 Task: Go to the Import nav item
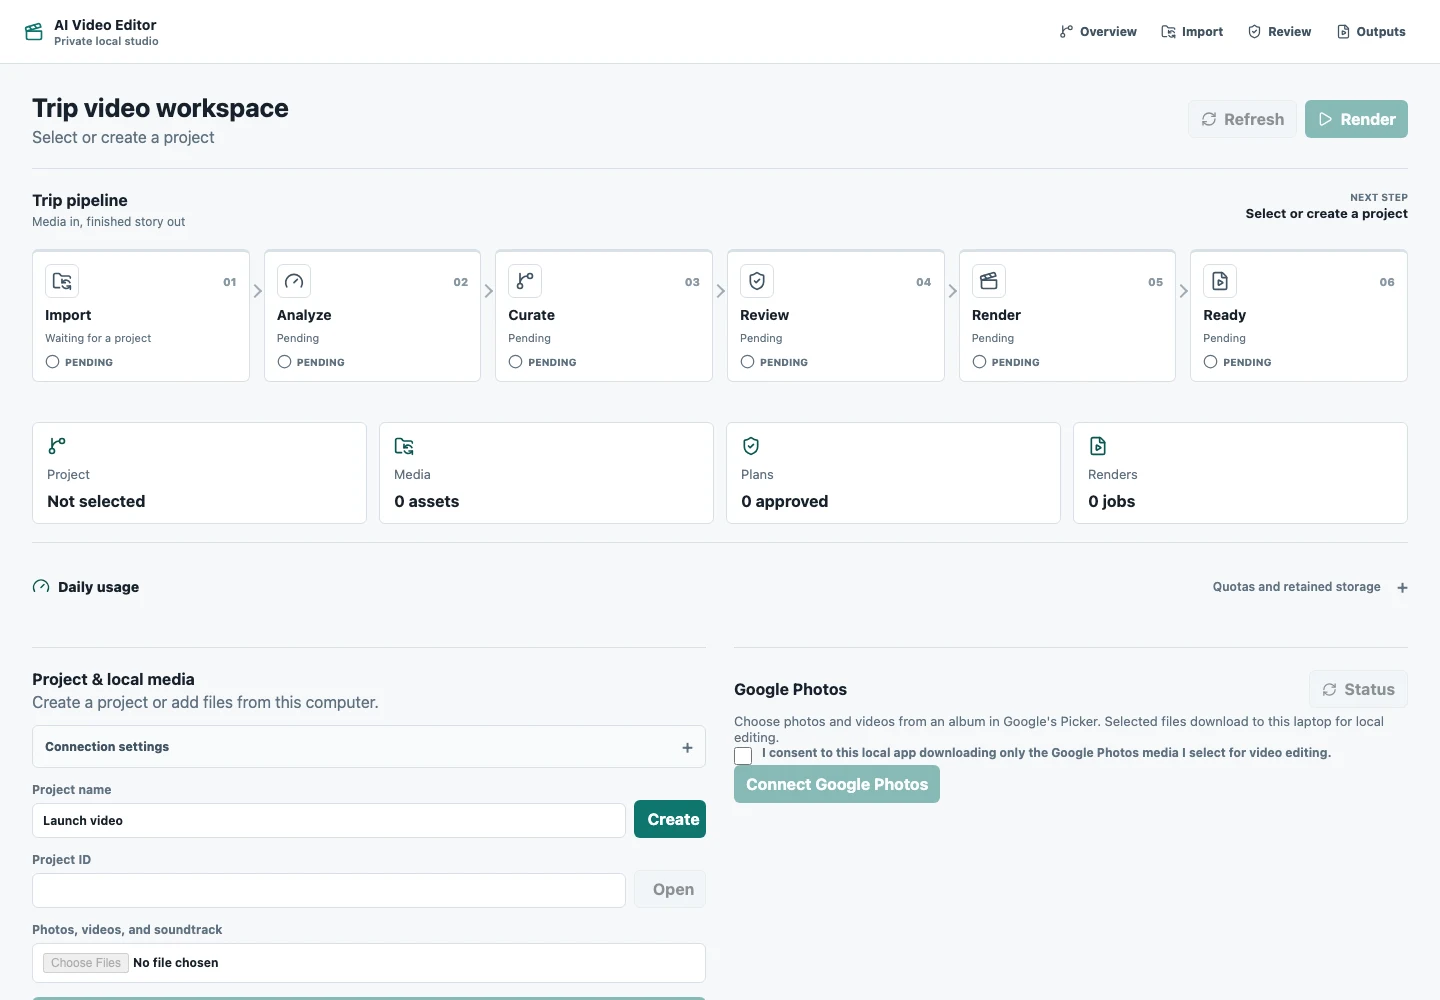point(1192,32)
